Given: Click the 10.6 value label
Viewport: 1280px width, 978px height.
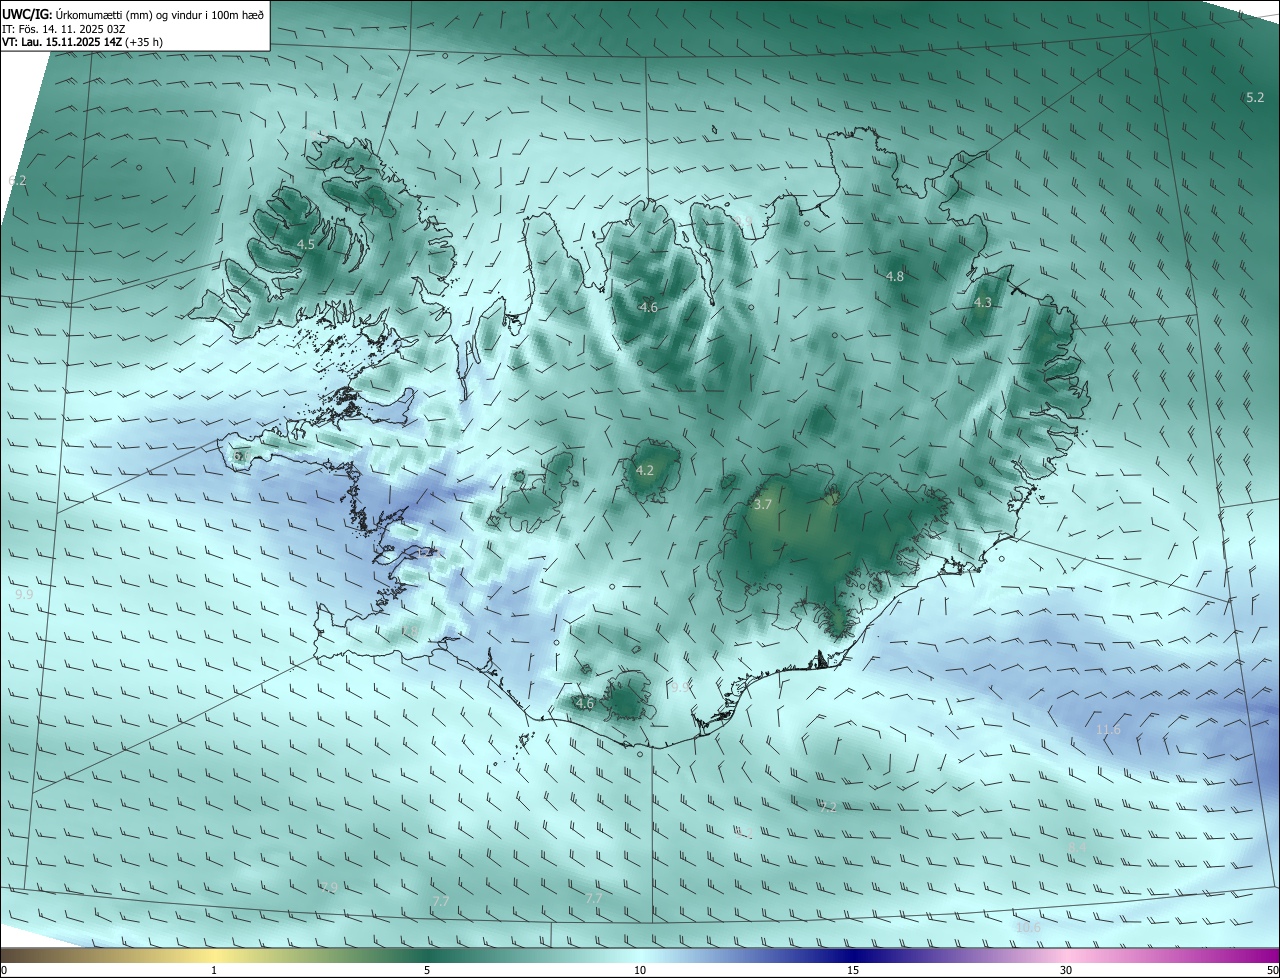Looking at the screenshot, I should coord(1028,928).
